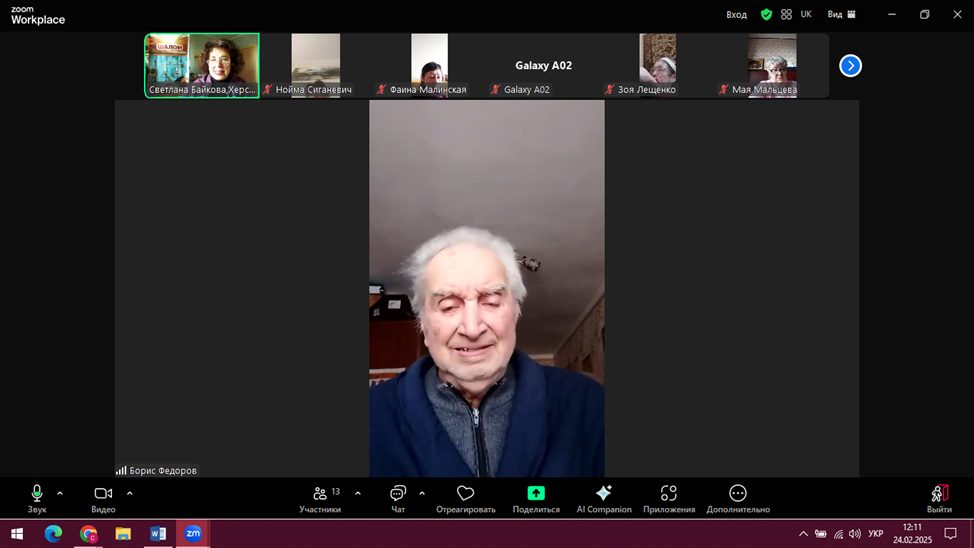This screenshot has width=974, height=548.
Task: Expand audio options arrow next to Звук
Action: coord(60,493)
